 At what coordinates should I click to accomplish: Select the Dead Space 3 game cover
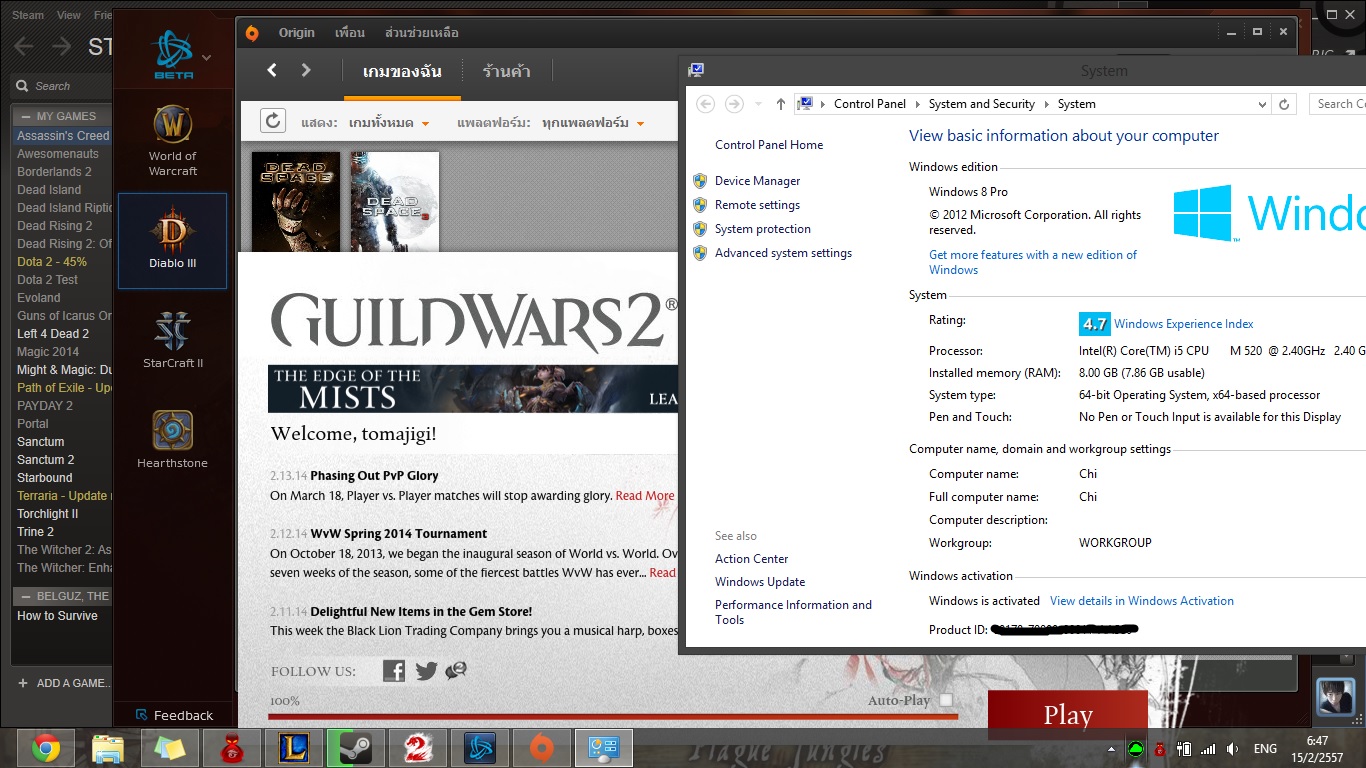(394, 202)
